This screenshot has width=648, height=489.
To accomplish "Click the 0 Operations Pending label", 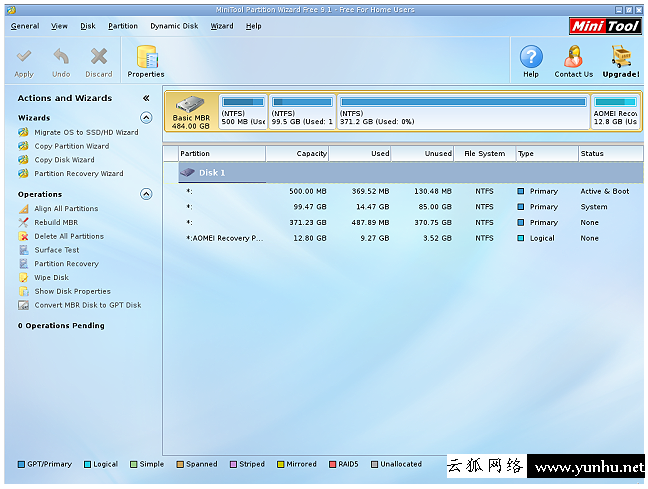I will [x=61, y=326].
